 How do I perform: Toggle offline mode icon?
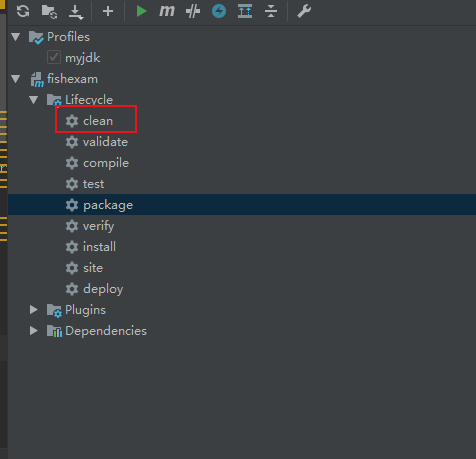[193, 12]
